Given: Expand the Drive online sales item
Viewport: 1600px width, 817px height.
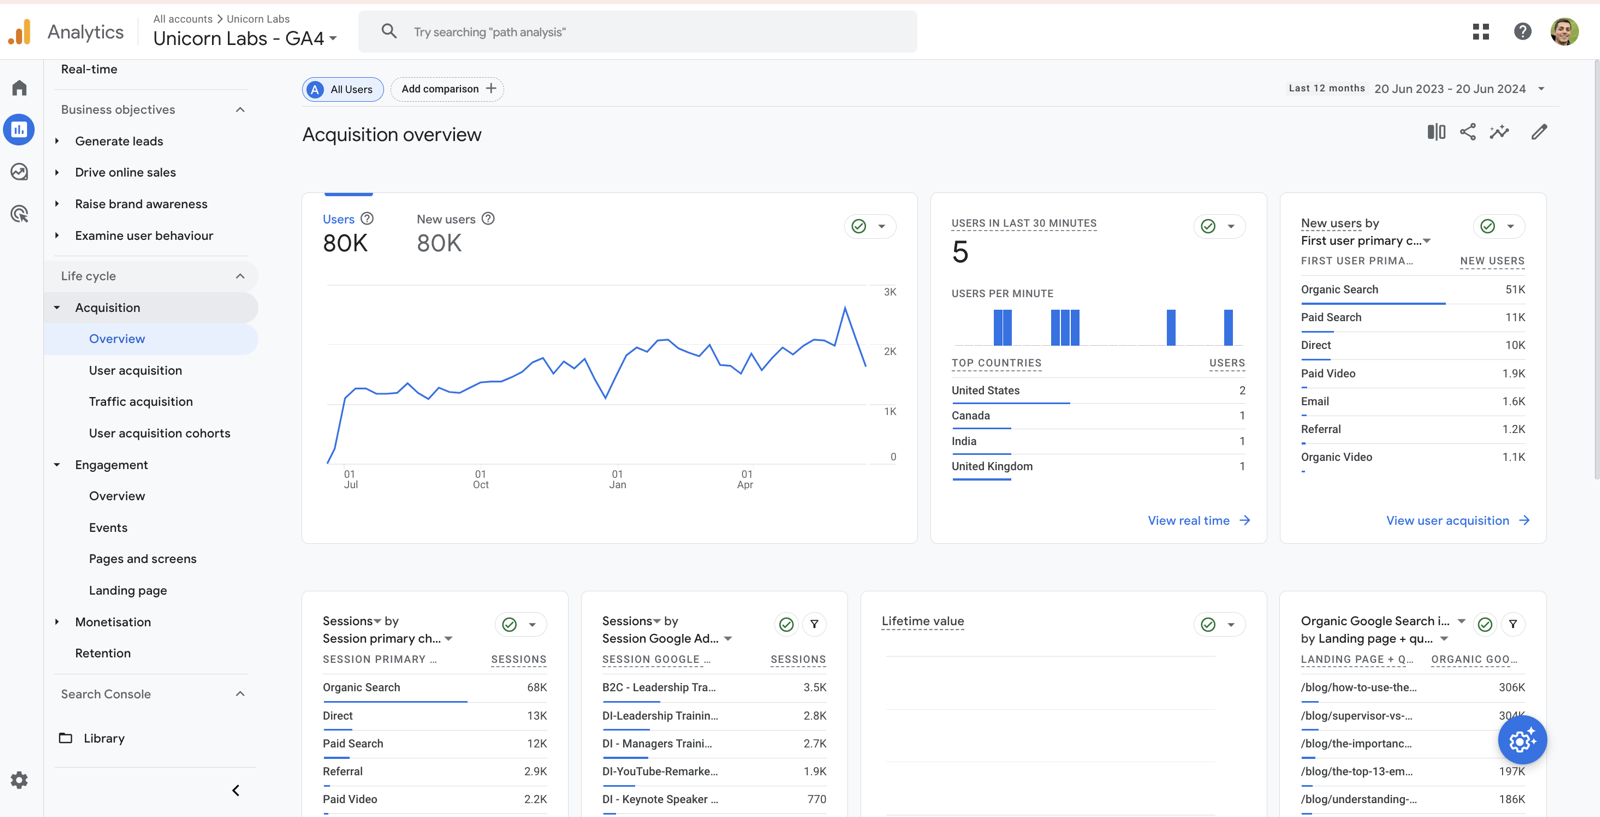Looking at the screenshot, I should (x=57, y=172).
